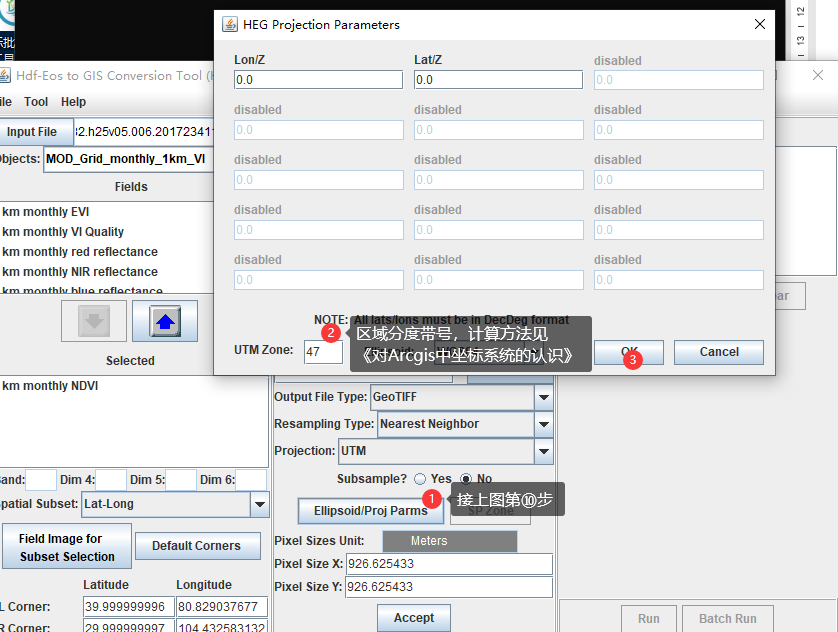Image resolution: width=838 pixels, height=632 pixels.
Task: Open the Resampling Type dropdown
Action: tap(542, 424)
